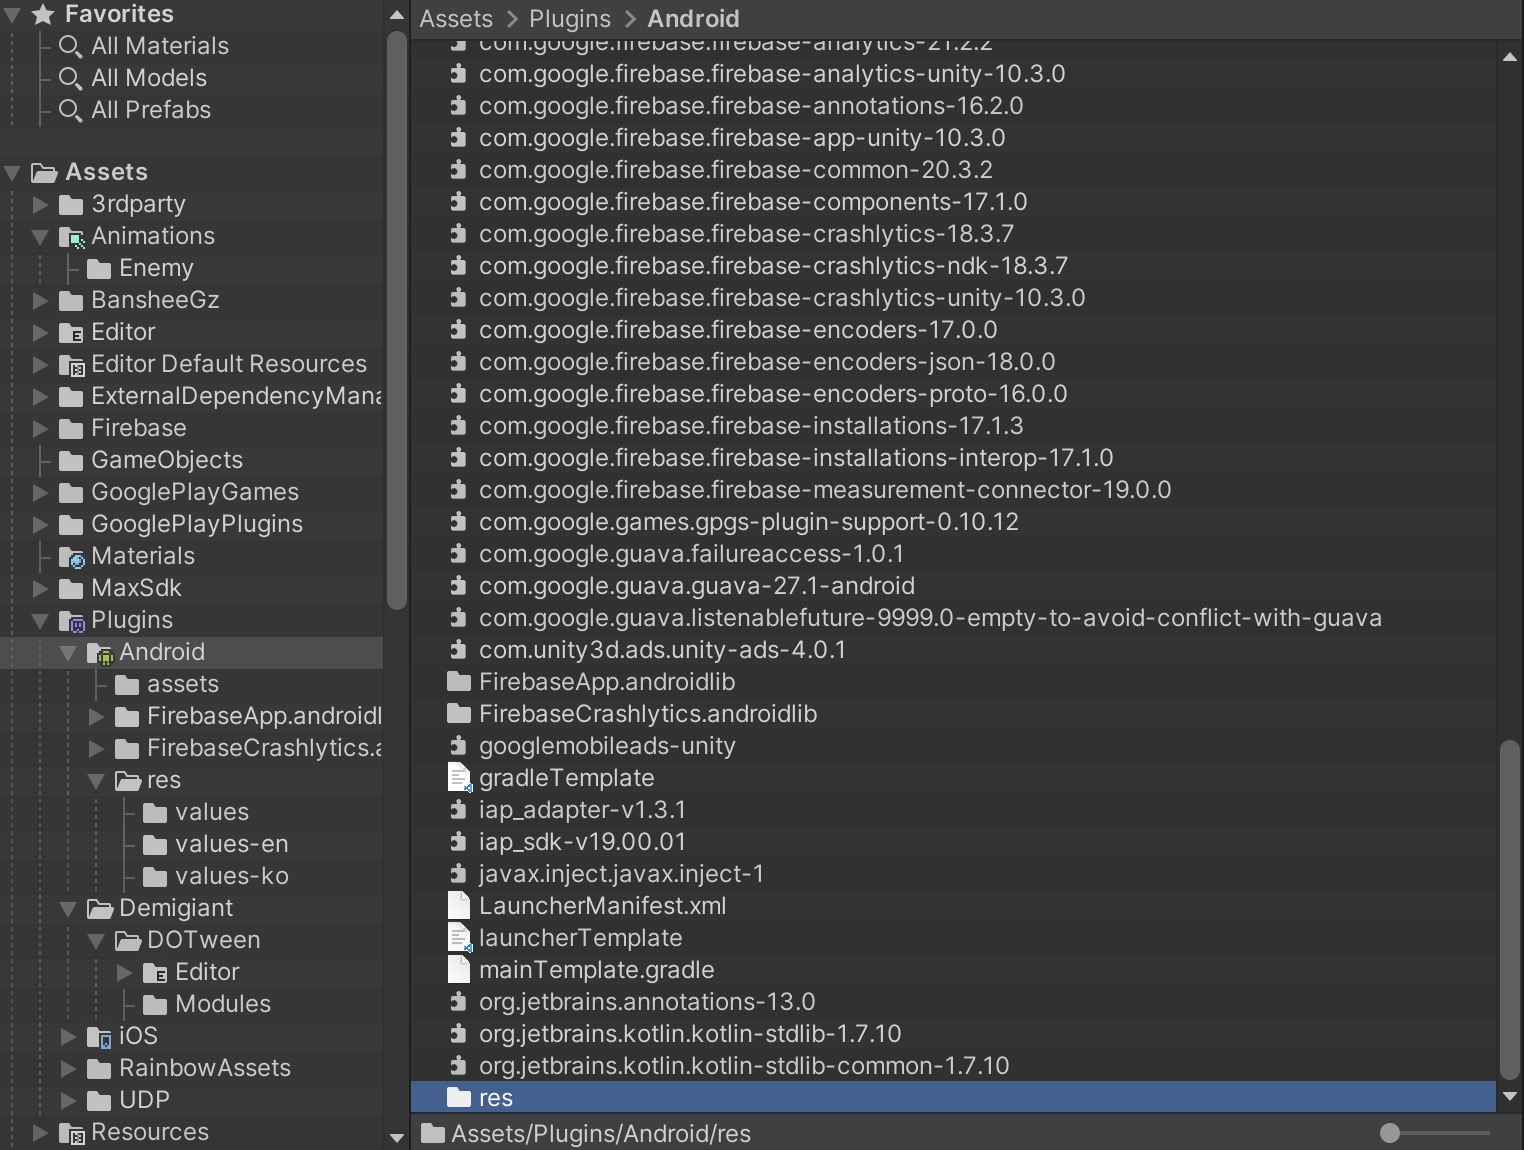Expand the RainbowAssets folder
The height and width of the screenshot is (1150, 1524).
click(68, 1069)
